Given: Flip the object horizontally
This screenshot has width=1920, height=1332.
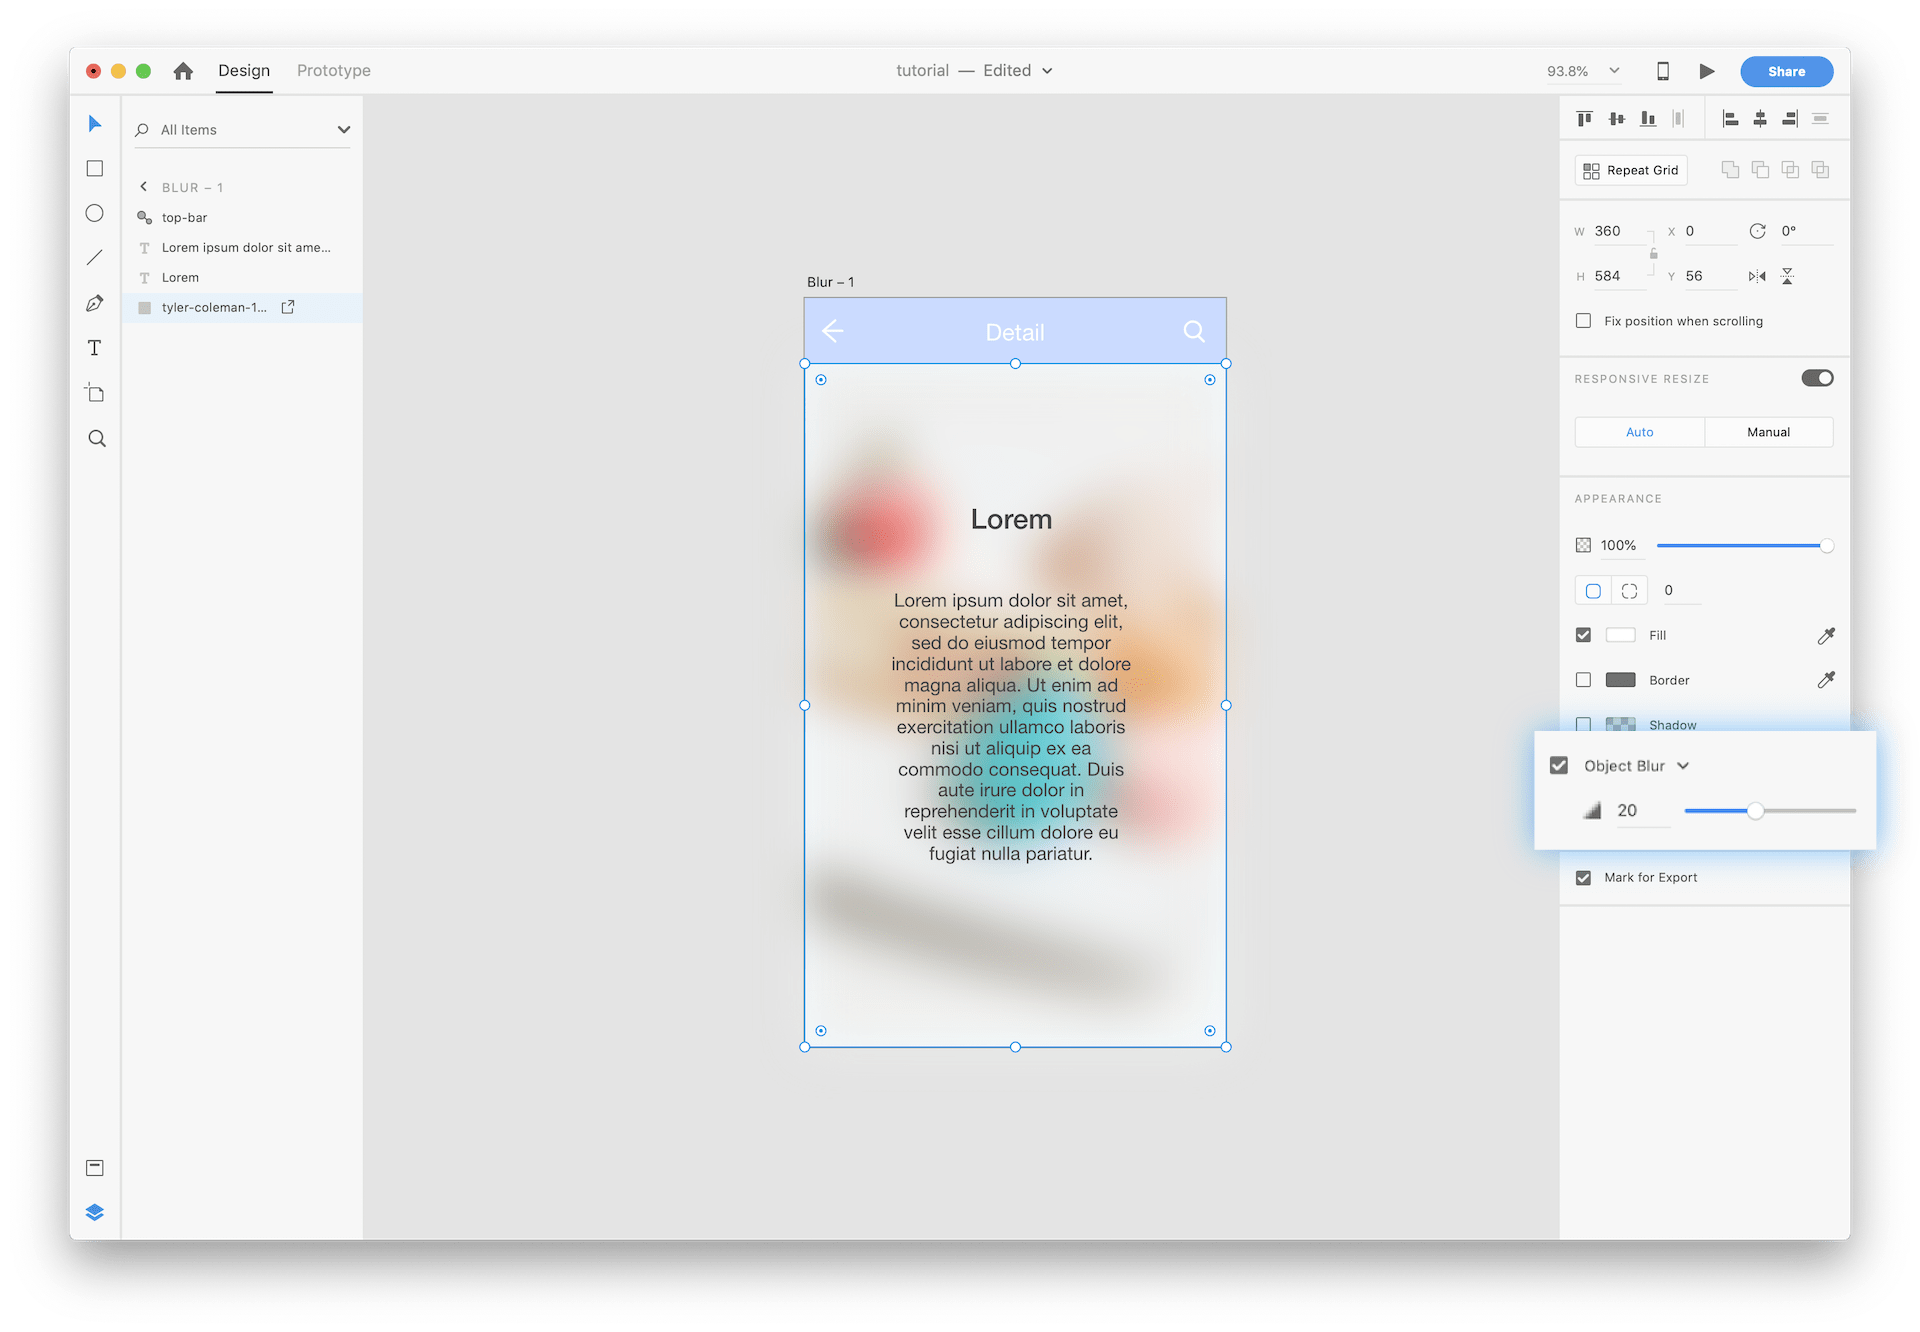Looking at the screenshot, I should tap(1757, 276).
